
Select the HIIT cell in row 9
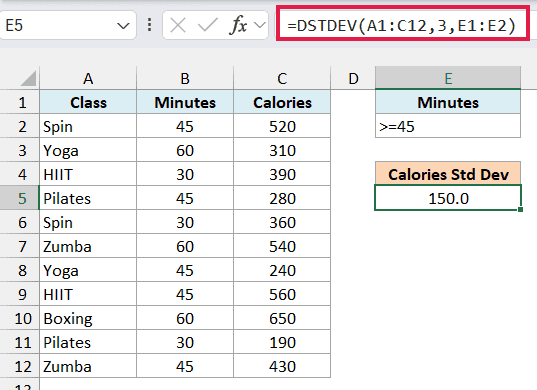pos(88,294)
